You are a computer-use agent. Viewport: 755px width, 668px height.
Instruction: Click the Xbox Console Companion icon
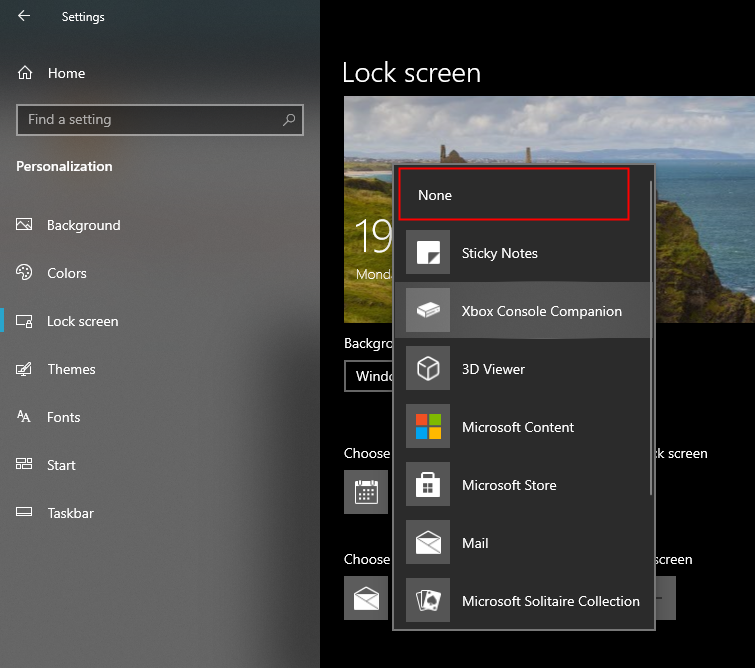click(x=428, y=310)
